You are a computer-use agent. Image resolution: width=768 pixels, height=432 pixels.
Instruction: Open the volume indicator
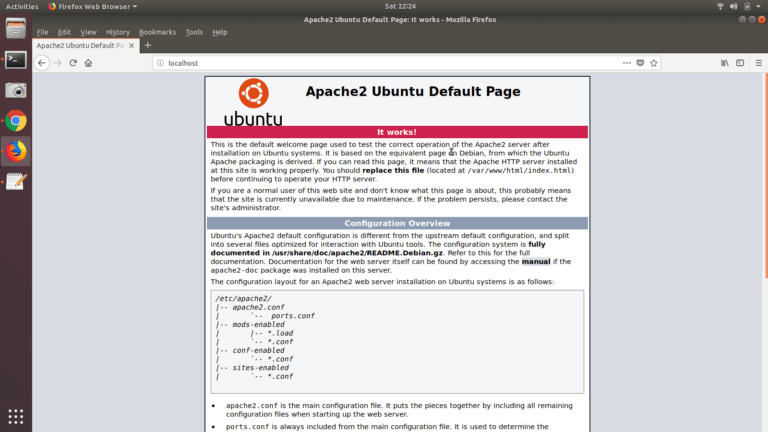coord(733,6)
